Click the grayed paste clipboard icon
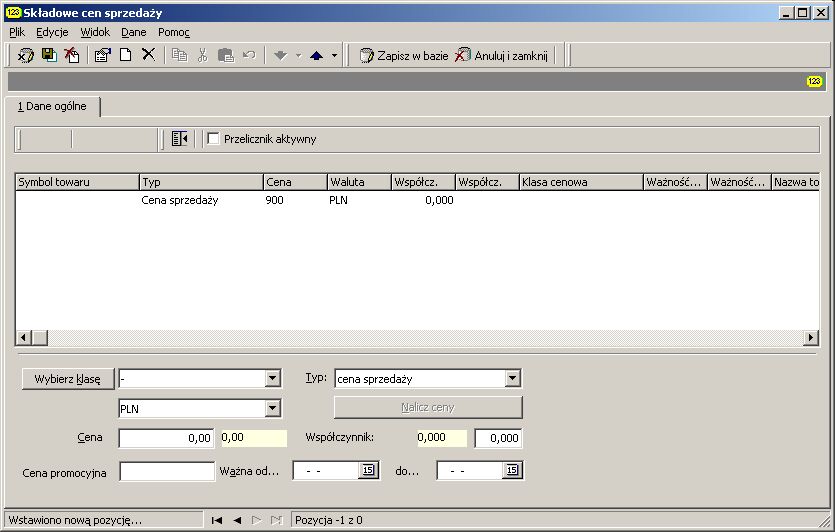835x532 pixels. 226,55
